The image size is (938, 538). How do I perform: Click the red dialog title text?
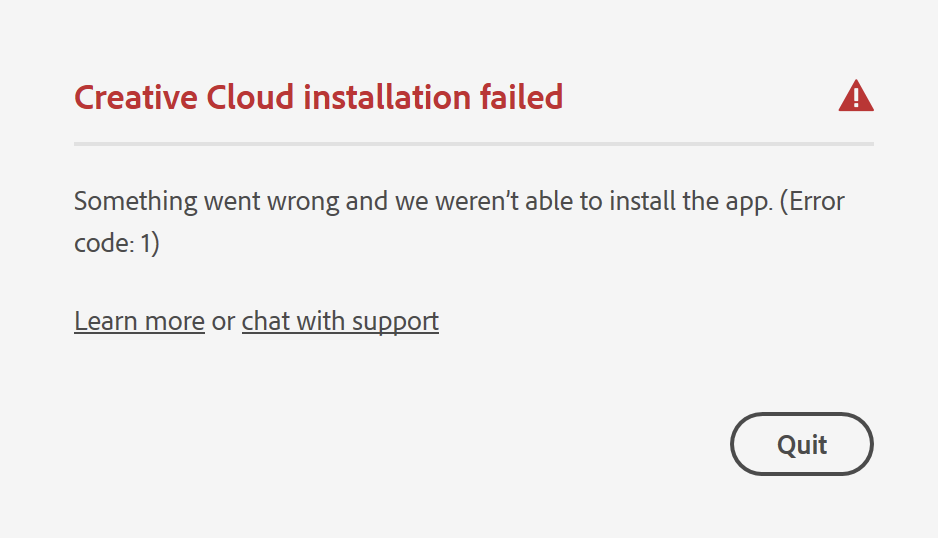pyautogui.click(x=318, y=97)
